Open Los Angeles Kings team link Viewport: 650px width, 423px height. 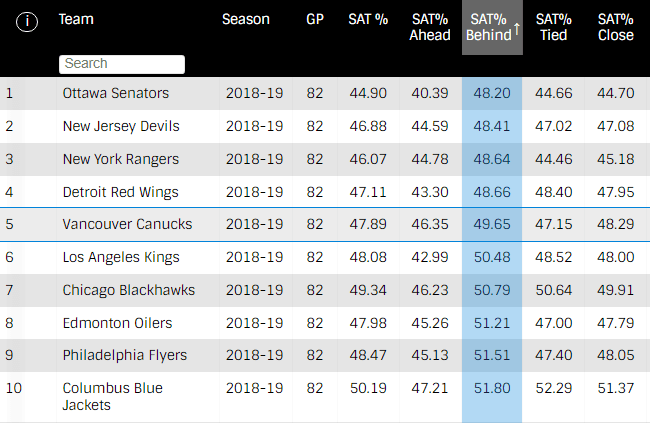[120, 257]
